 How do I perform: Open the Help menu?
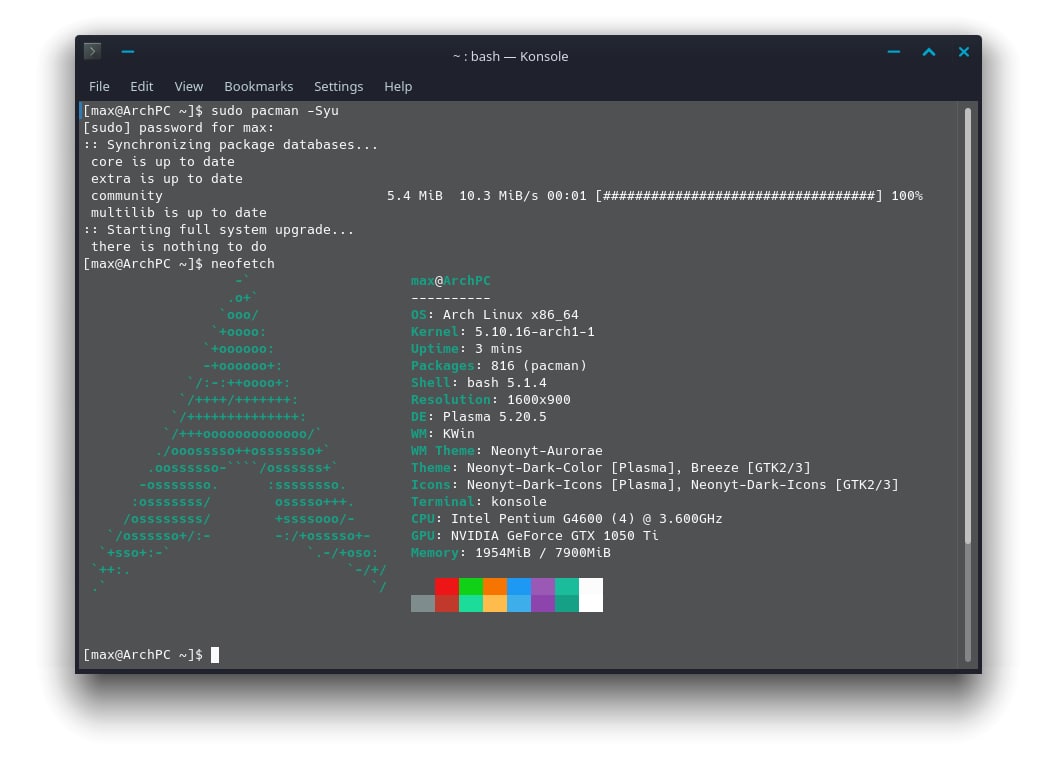tap(398, 86)
